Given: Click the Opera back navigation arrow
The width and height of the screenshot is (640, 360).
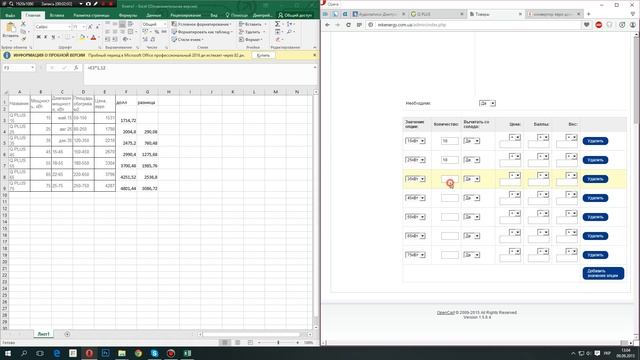Looking at the screenshot, I should coord(327,25).
